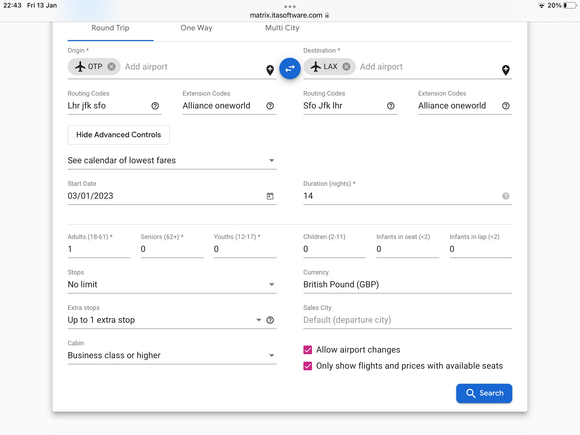Open help for destination Extension Codes
The height and width of the screenshot is (435, 580).
[x=506, y=106]
